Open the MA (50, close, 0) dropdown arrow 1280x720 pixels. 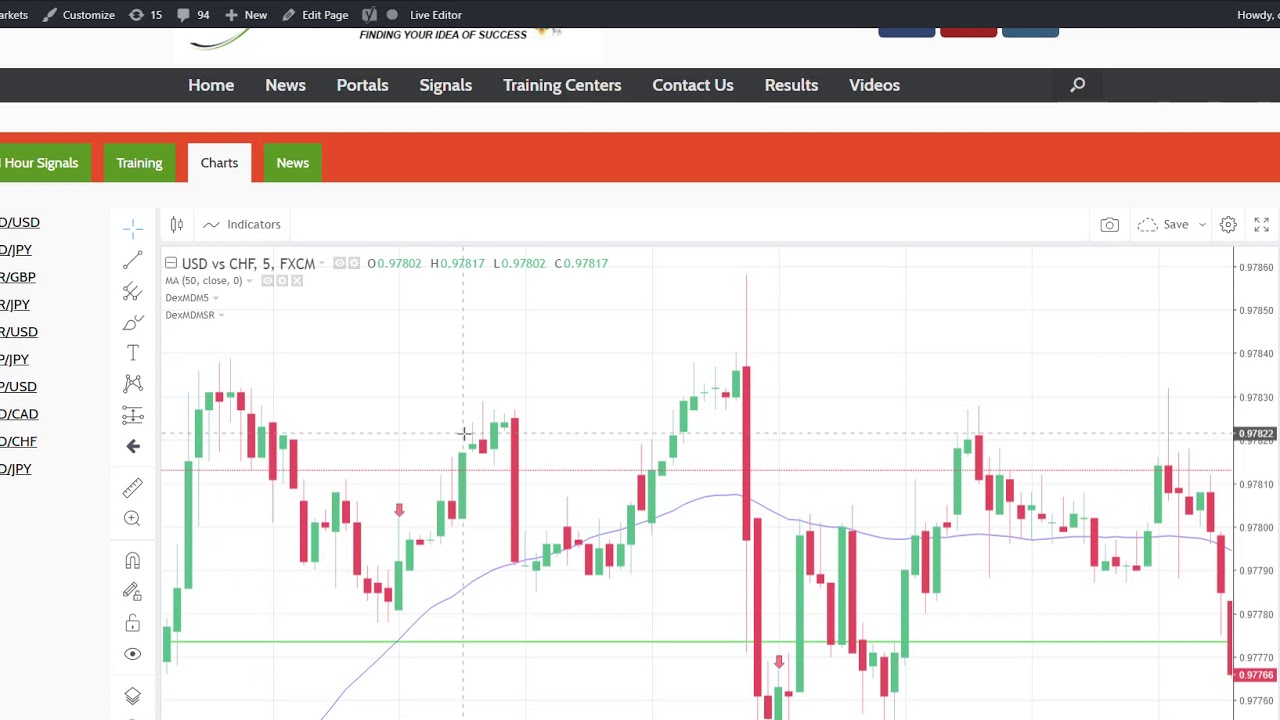[x=249, y=281]
